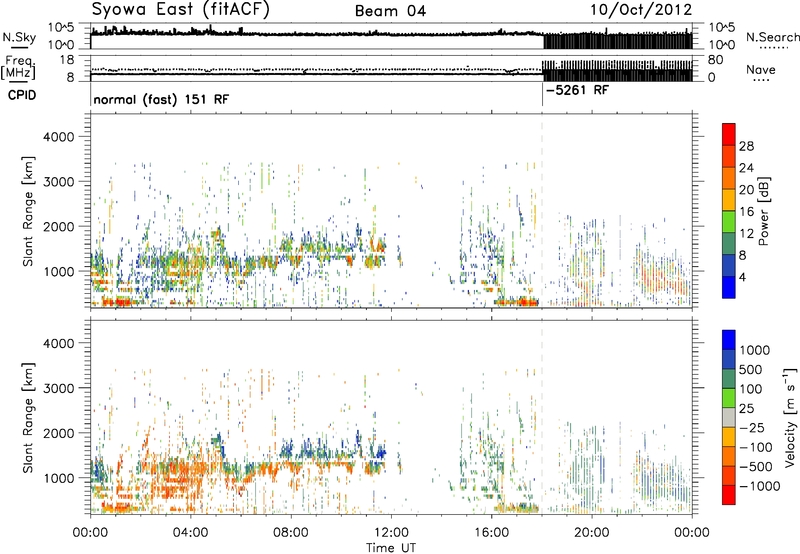Click the 'Syowa East (fitACF)' title text
Screen dimensions: 800x554
coord(180,10)
